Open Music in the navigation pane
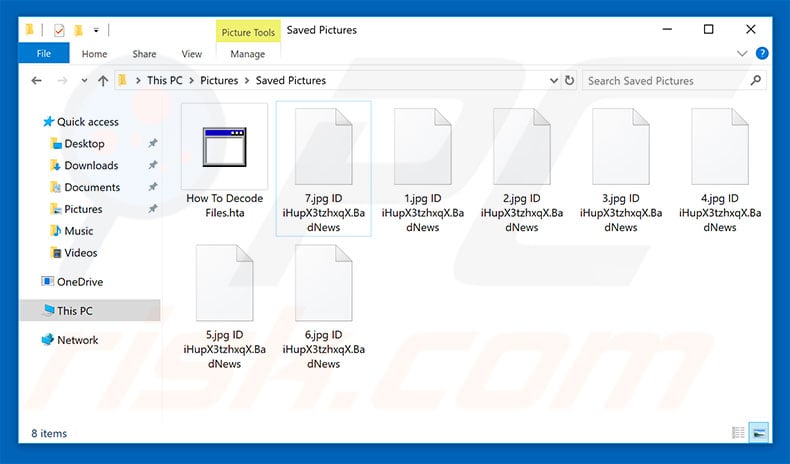This screenshot has height=464, width=790. point(72,231)
